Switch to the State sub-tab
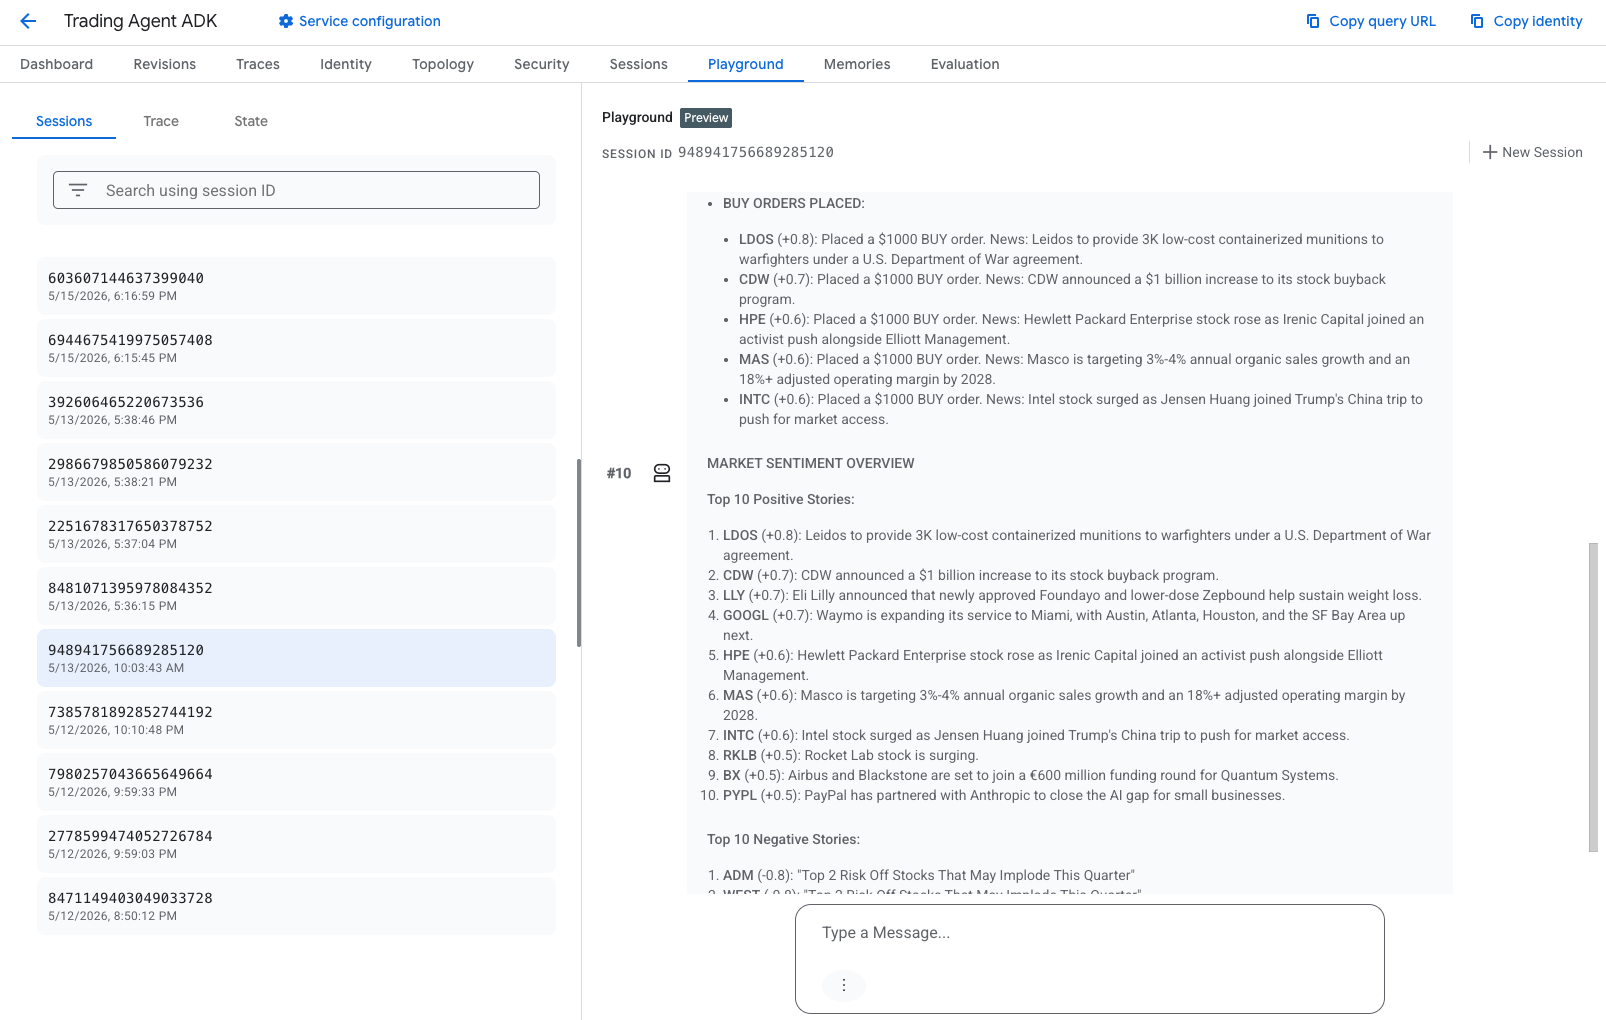Viewport: 1606px width, 1020px height. [x=251, y=121]
